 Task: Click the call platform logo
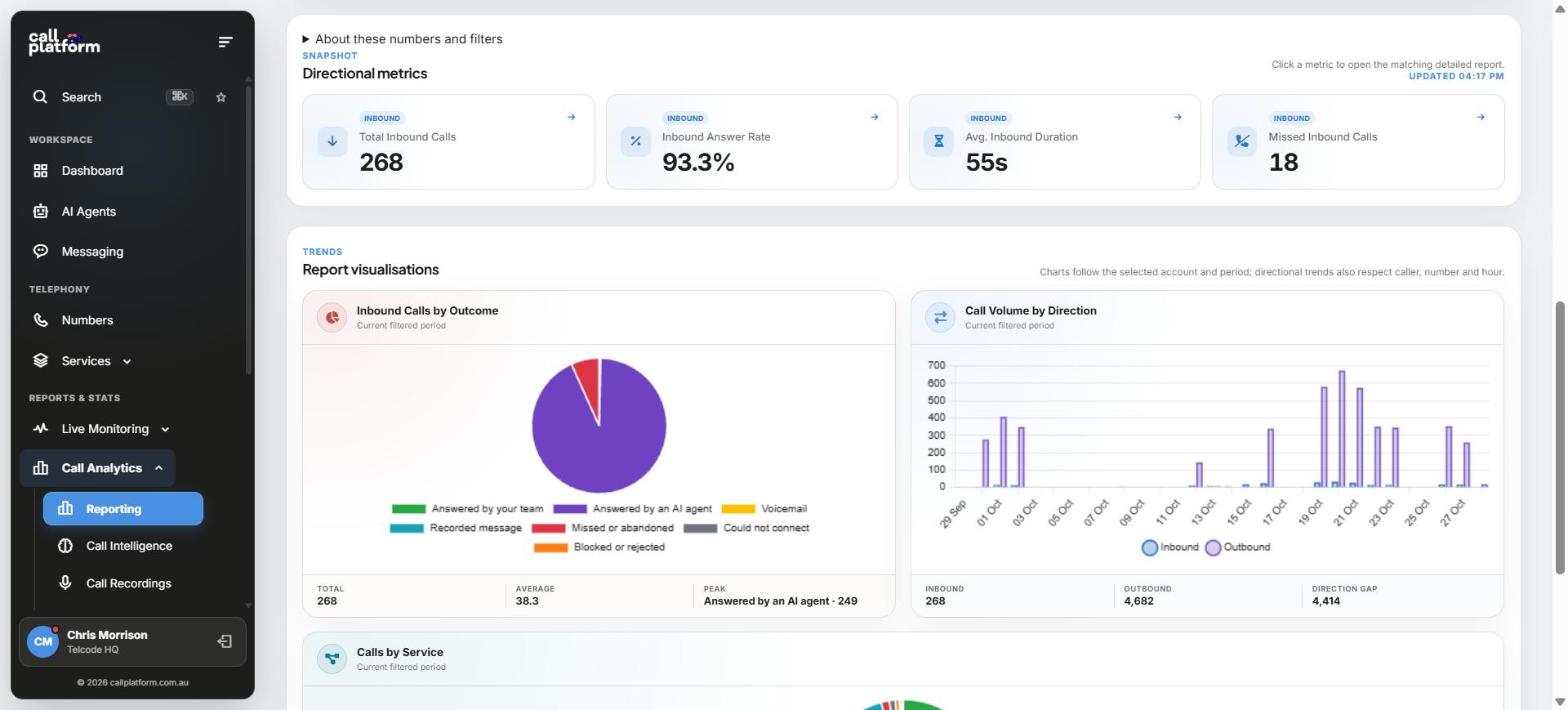click(x=64, y=42)
